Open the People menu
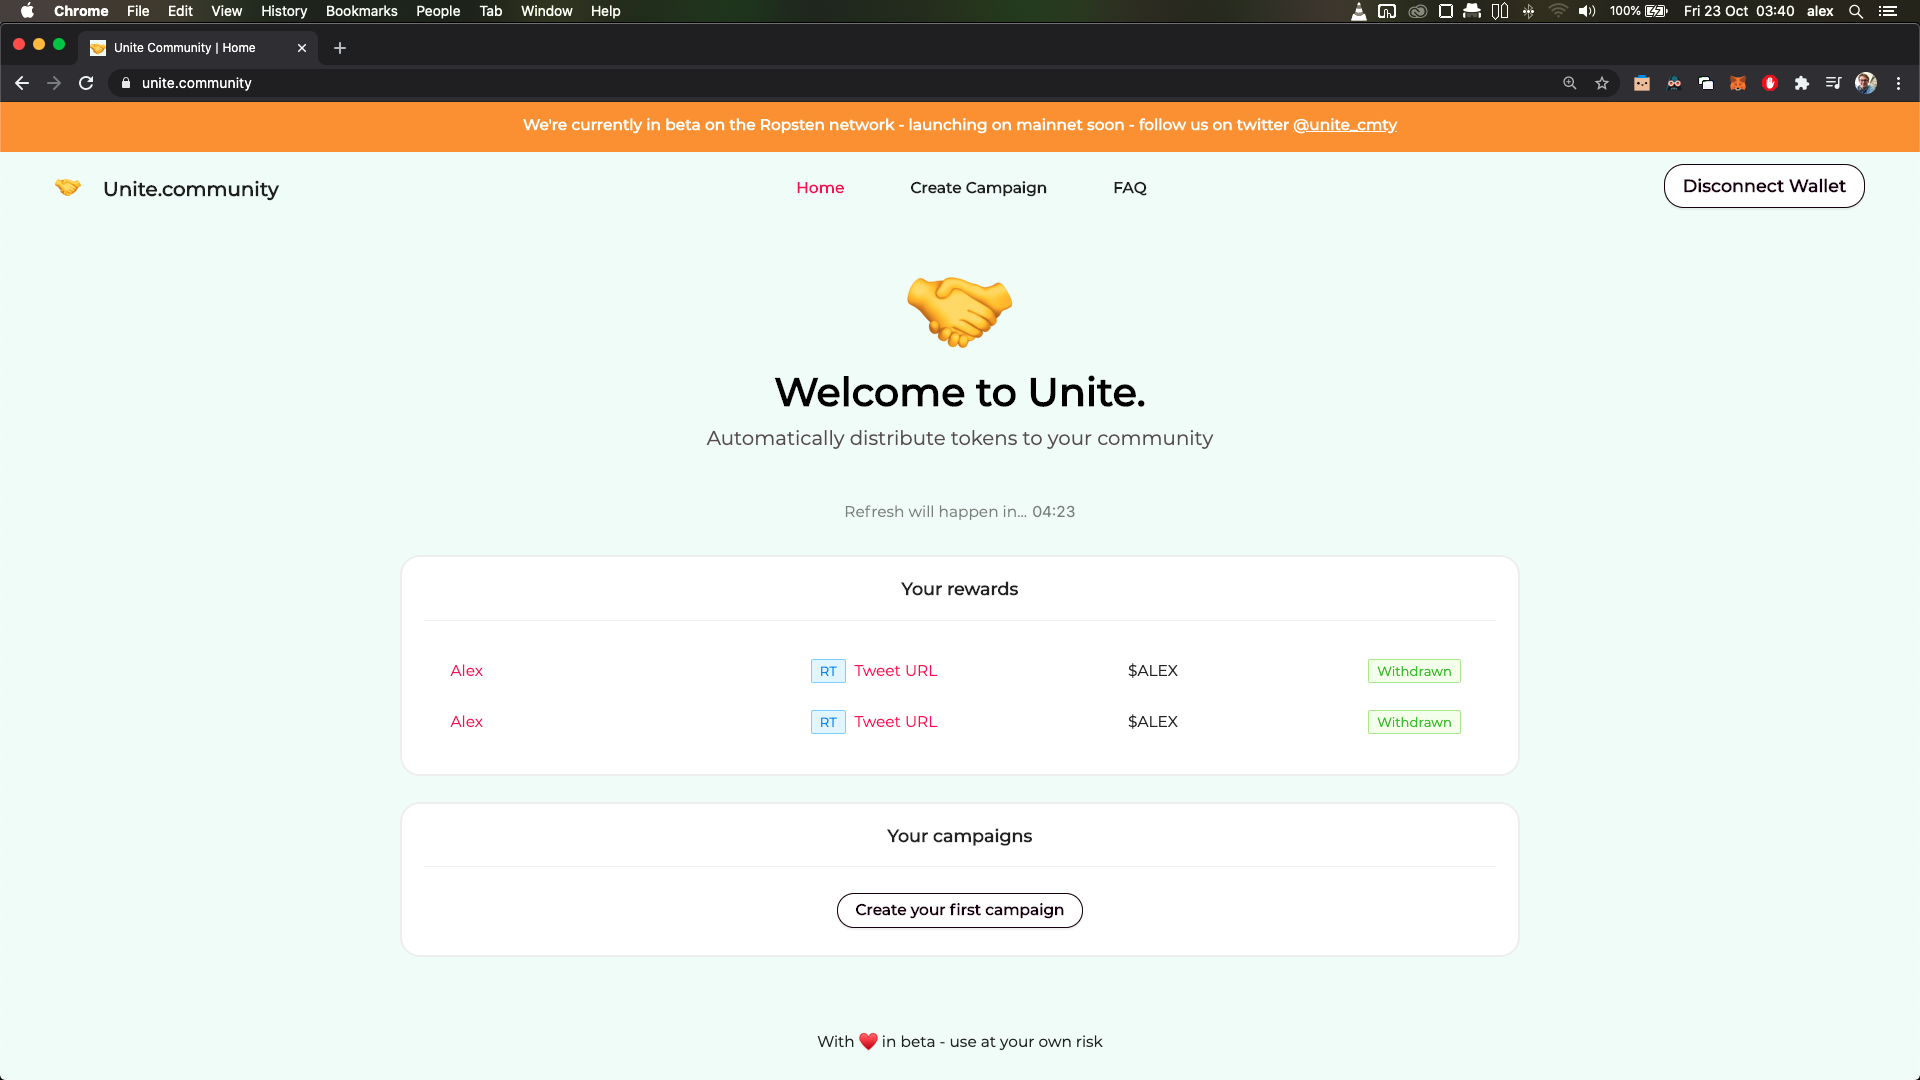 438,11
